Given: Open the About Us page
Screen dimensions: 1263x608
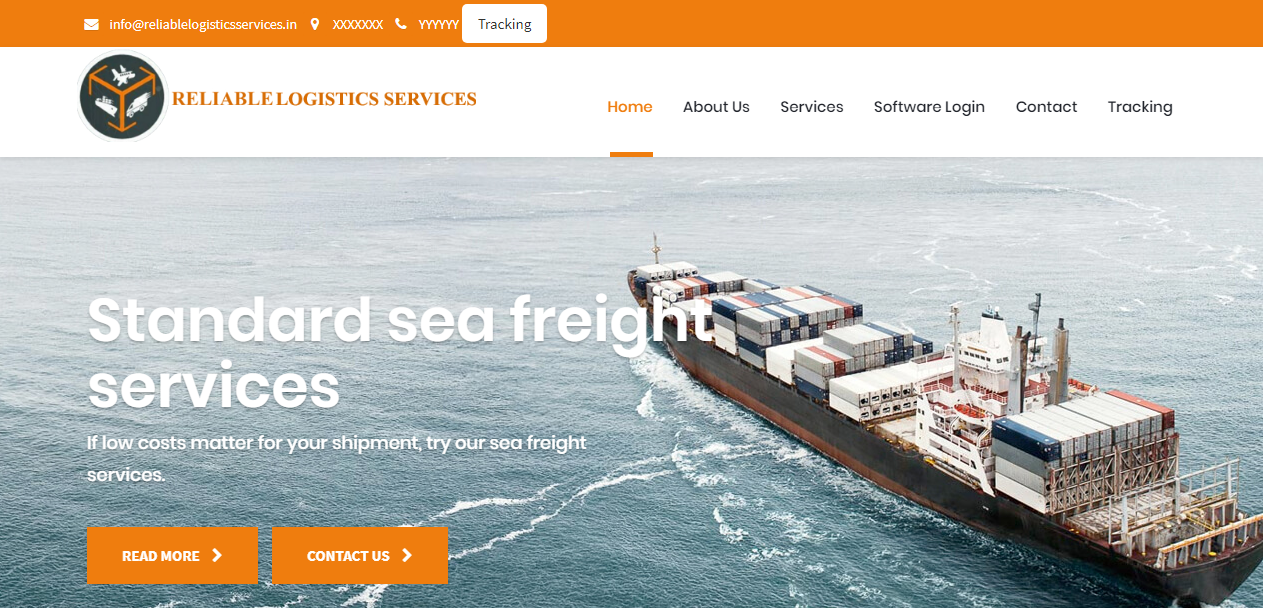Looking at the screenshot, I should point(716,107).
